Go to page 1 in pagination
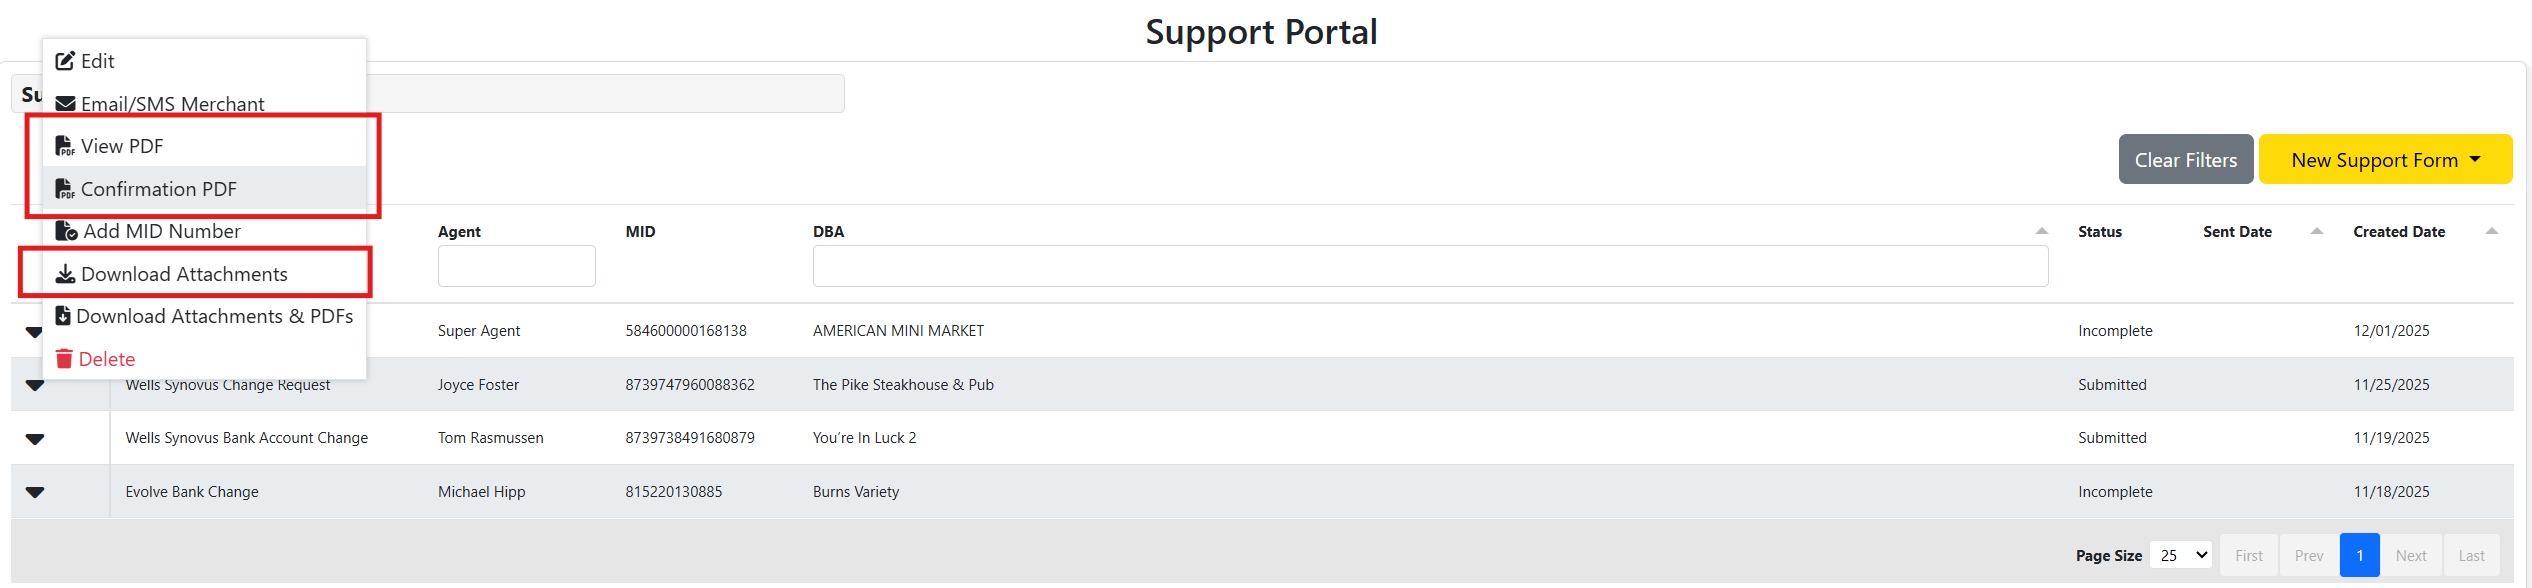 tap(2359, 556)
